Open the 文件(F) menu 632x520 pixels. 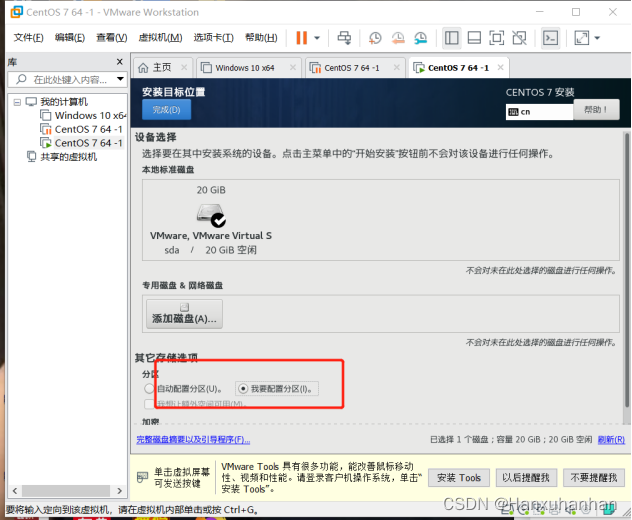tap(29, 37)
